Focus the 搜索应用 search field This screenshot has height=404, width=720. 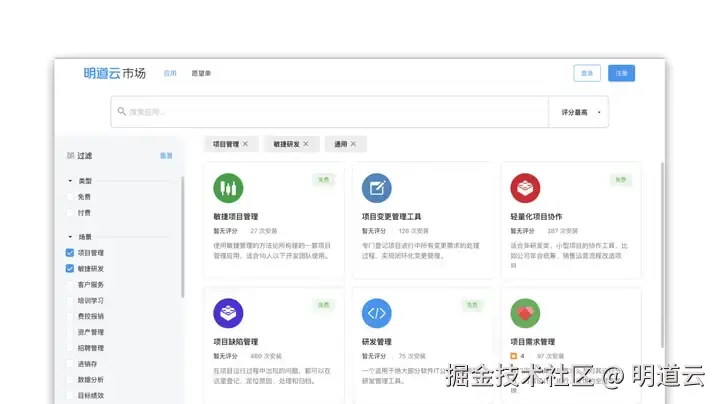coord(330,112)
